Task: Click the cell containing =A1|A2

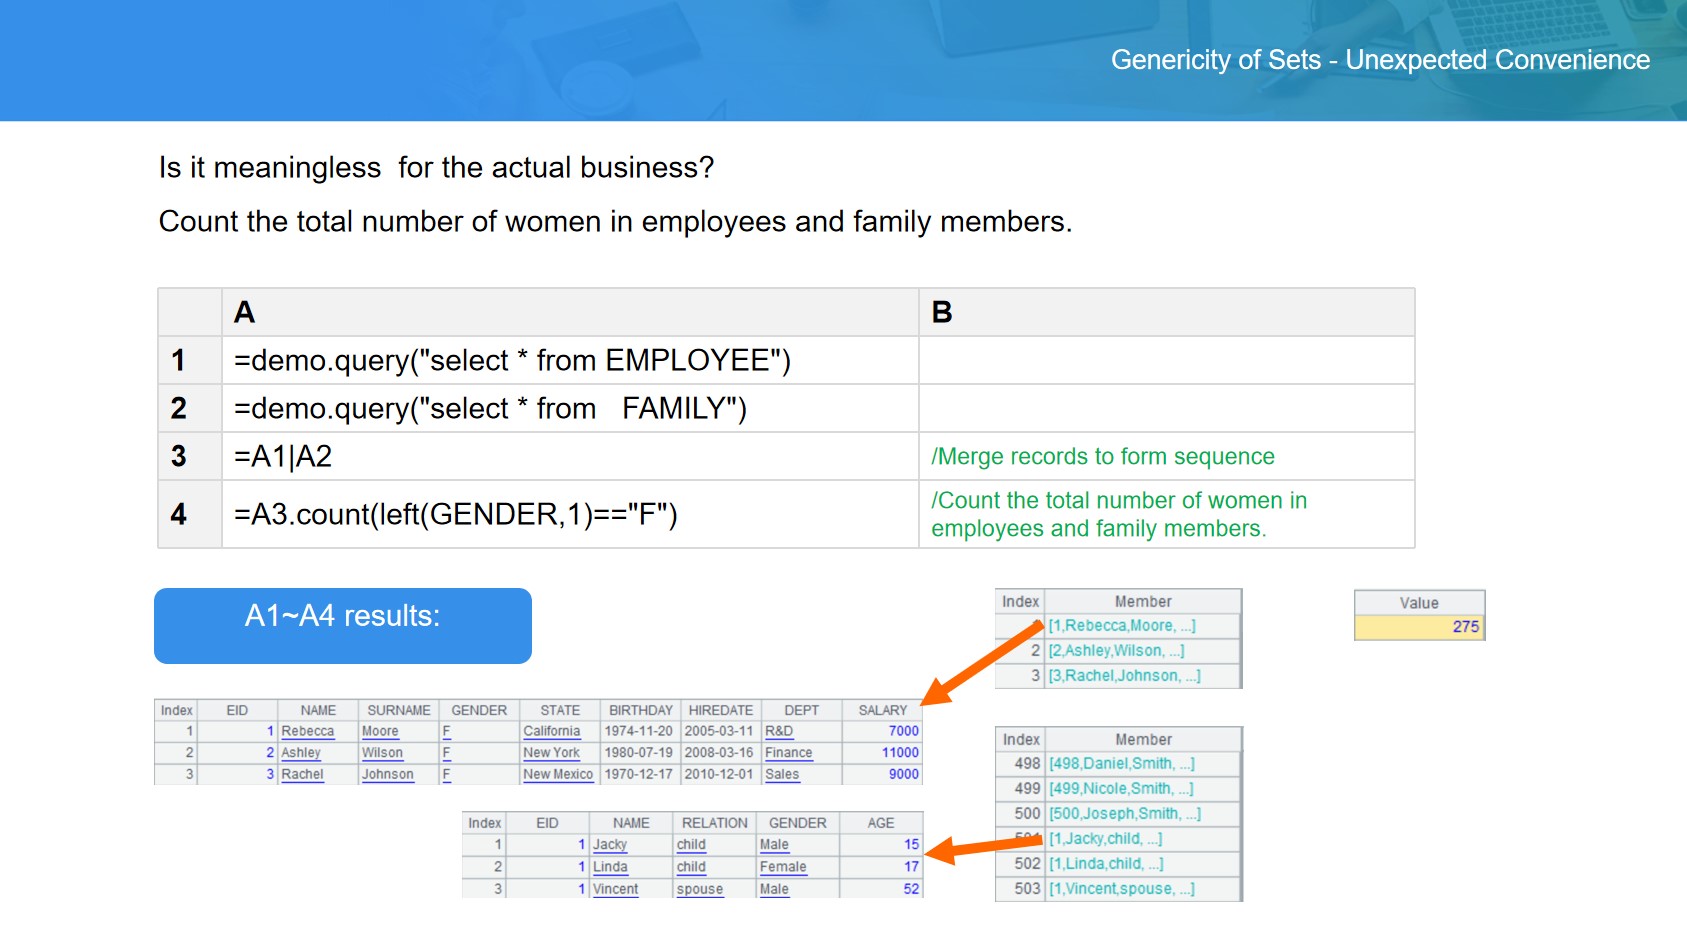Action: [x=569, y=456]
